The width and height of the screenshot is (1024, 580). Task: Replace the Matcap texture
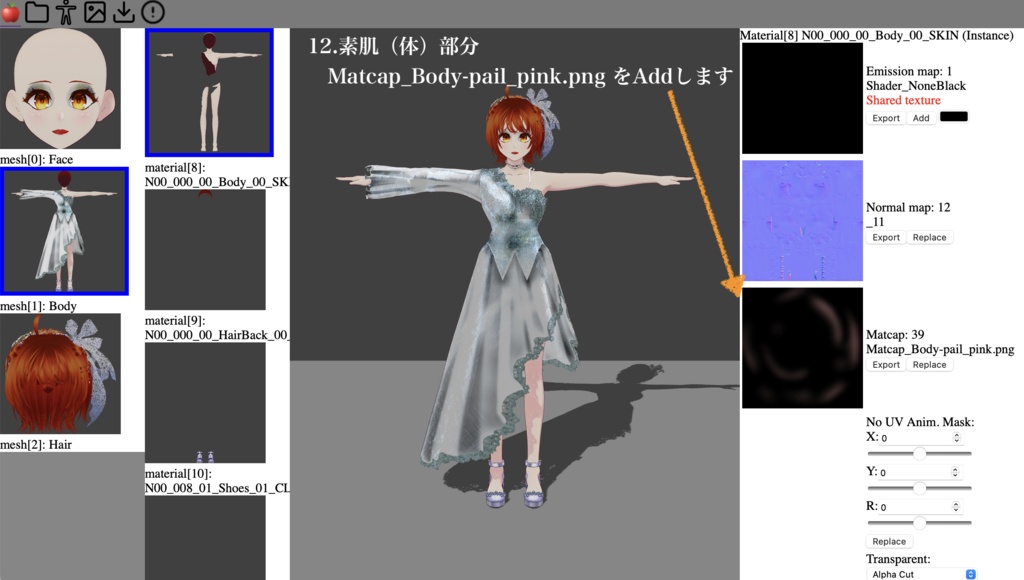929,365
